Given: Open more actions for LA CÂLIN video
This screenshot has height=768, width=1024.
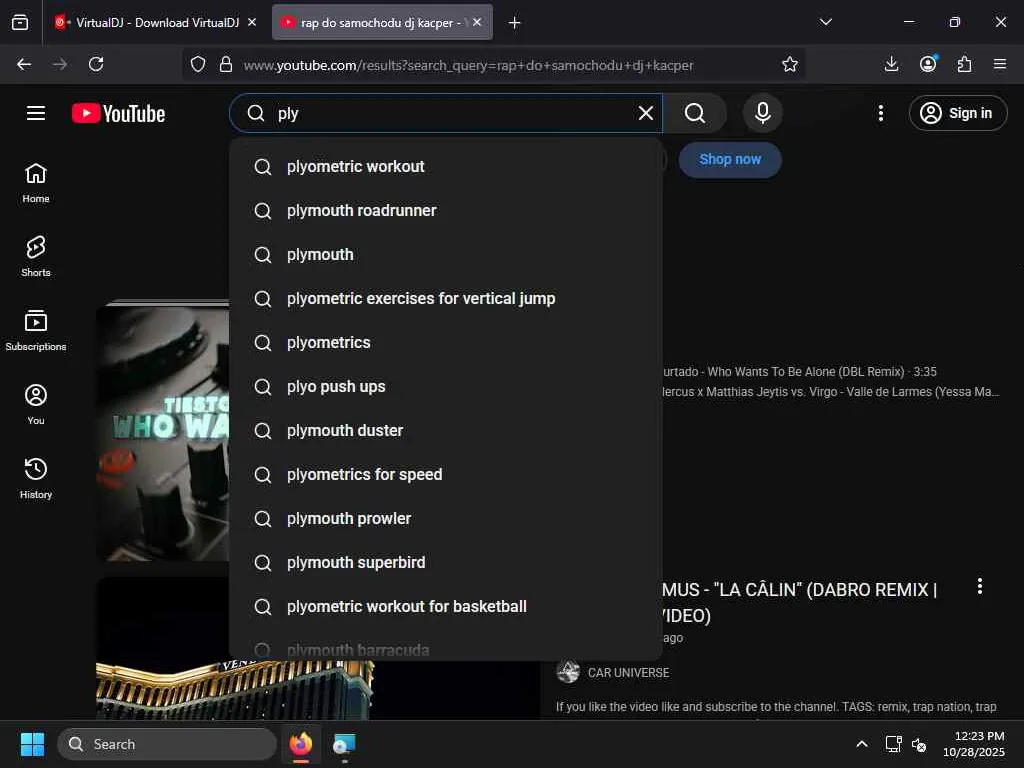Looking at the screenshot, I should [x=980, y=586].
